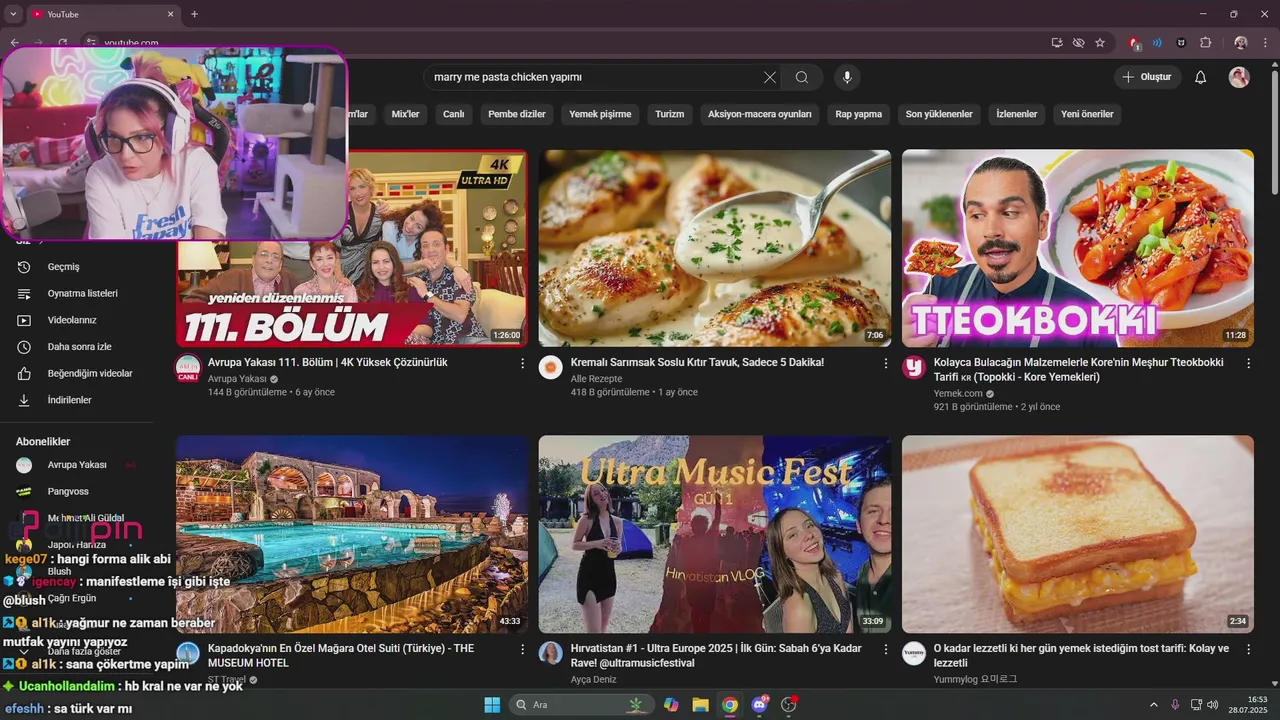Click the search magnifier button
The width and height of the screenshot is (1280, 720).
802,77
